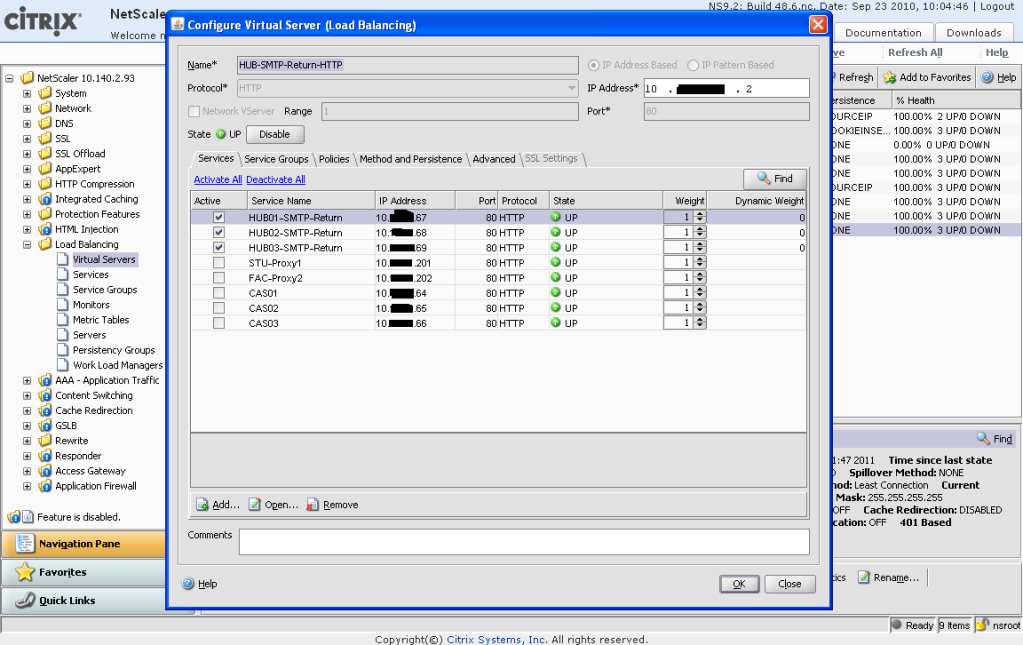Collapse the NetScaler root node
Screen dimensions: 1023x645
(9, 78)
